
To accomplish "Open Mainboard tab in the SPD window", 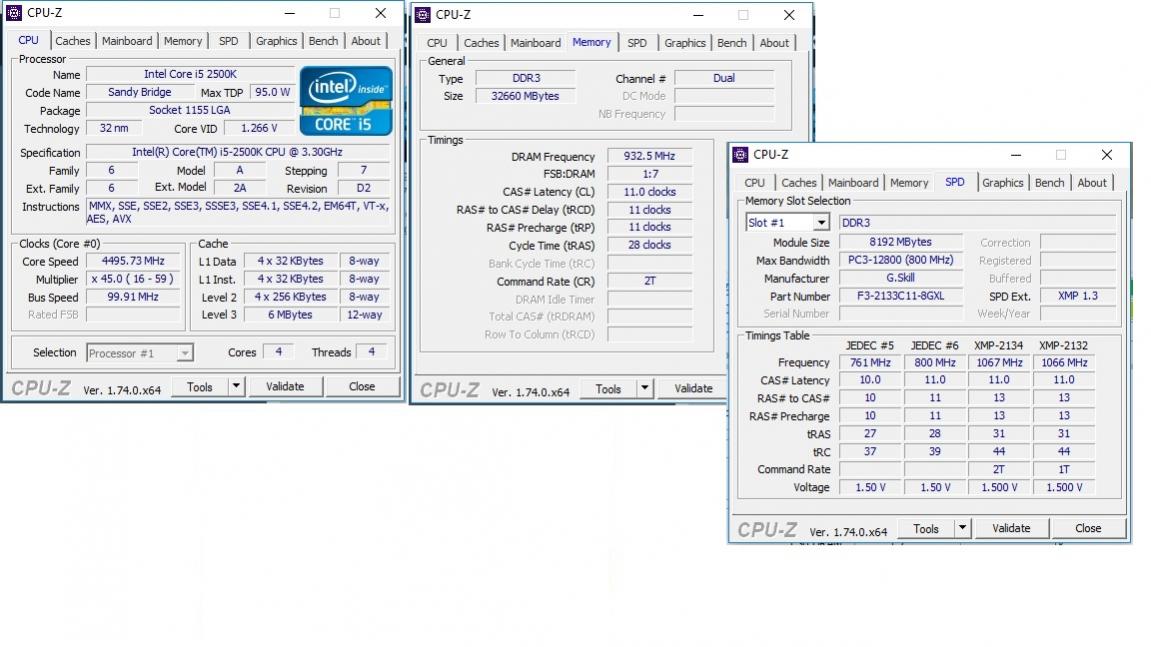I will point(853,183).
